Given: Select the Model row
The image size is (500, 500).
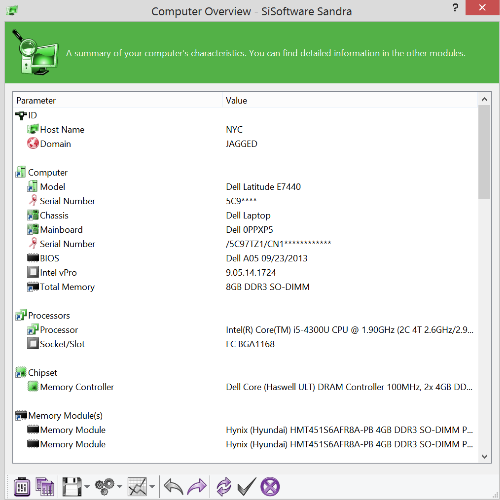Looking at the screenshot, I should point(245,187).
